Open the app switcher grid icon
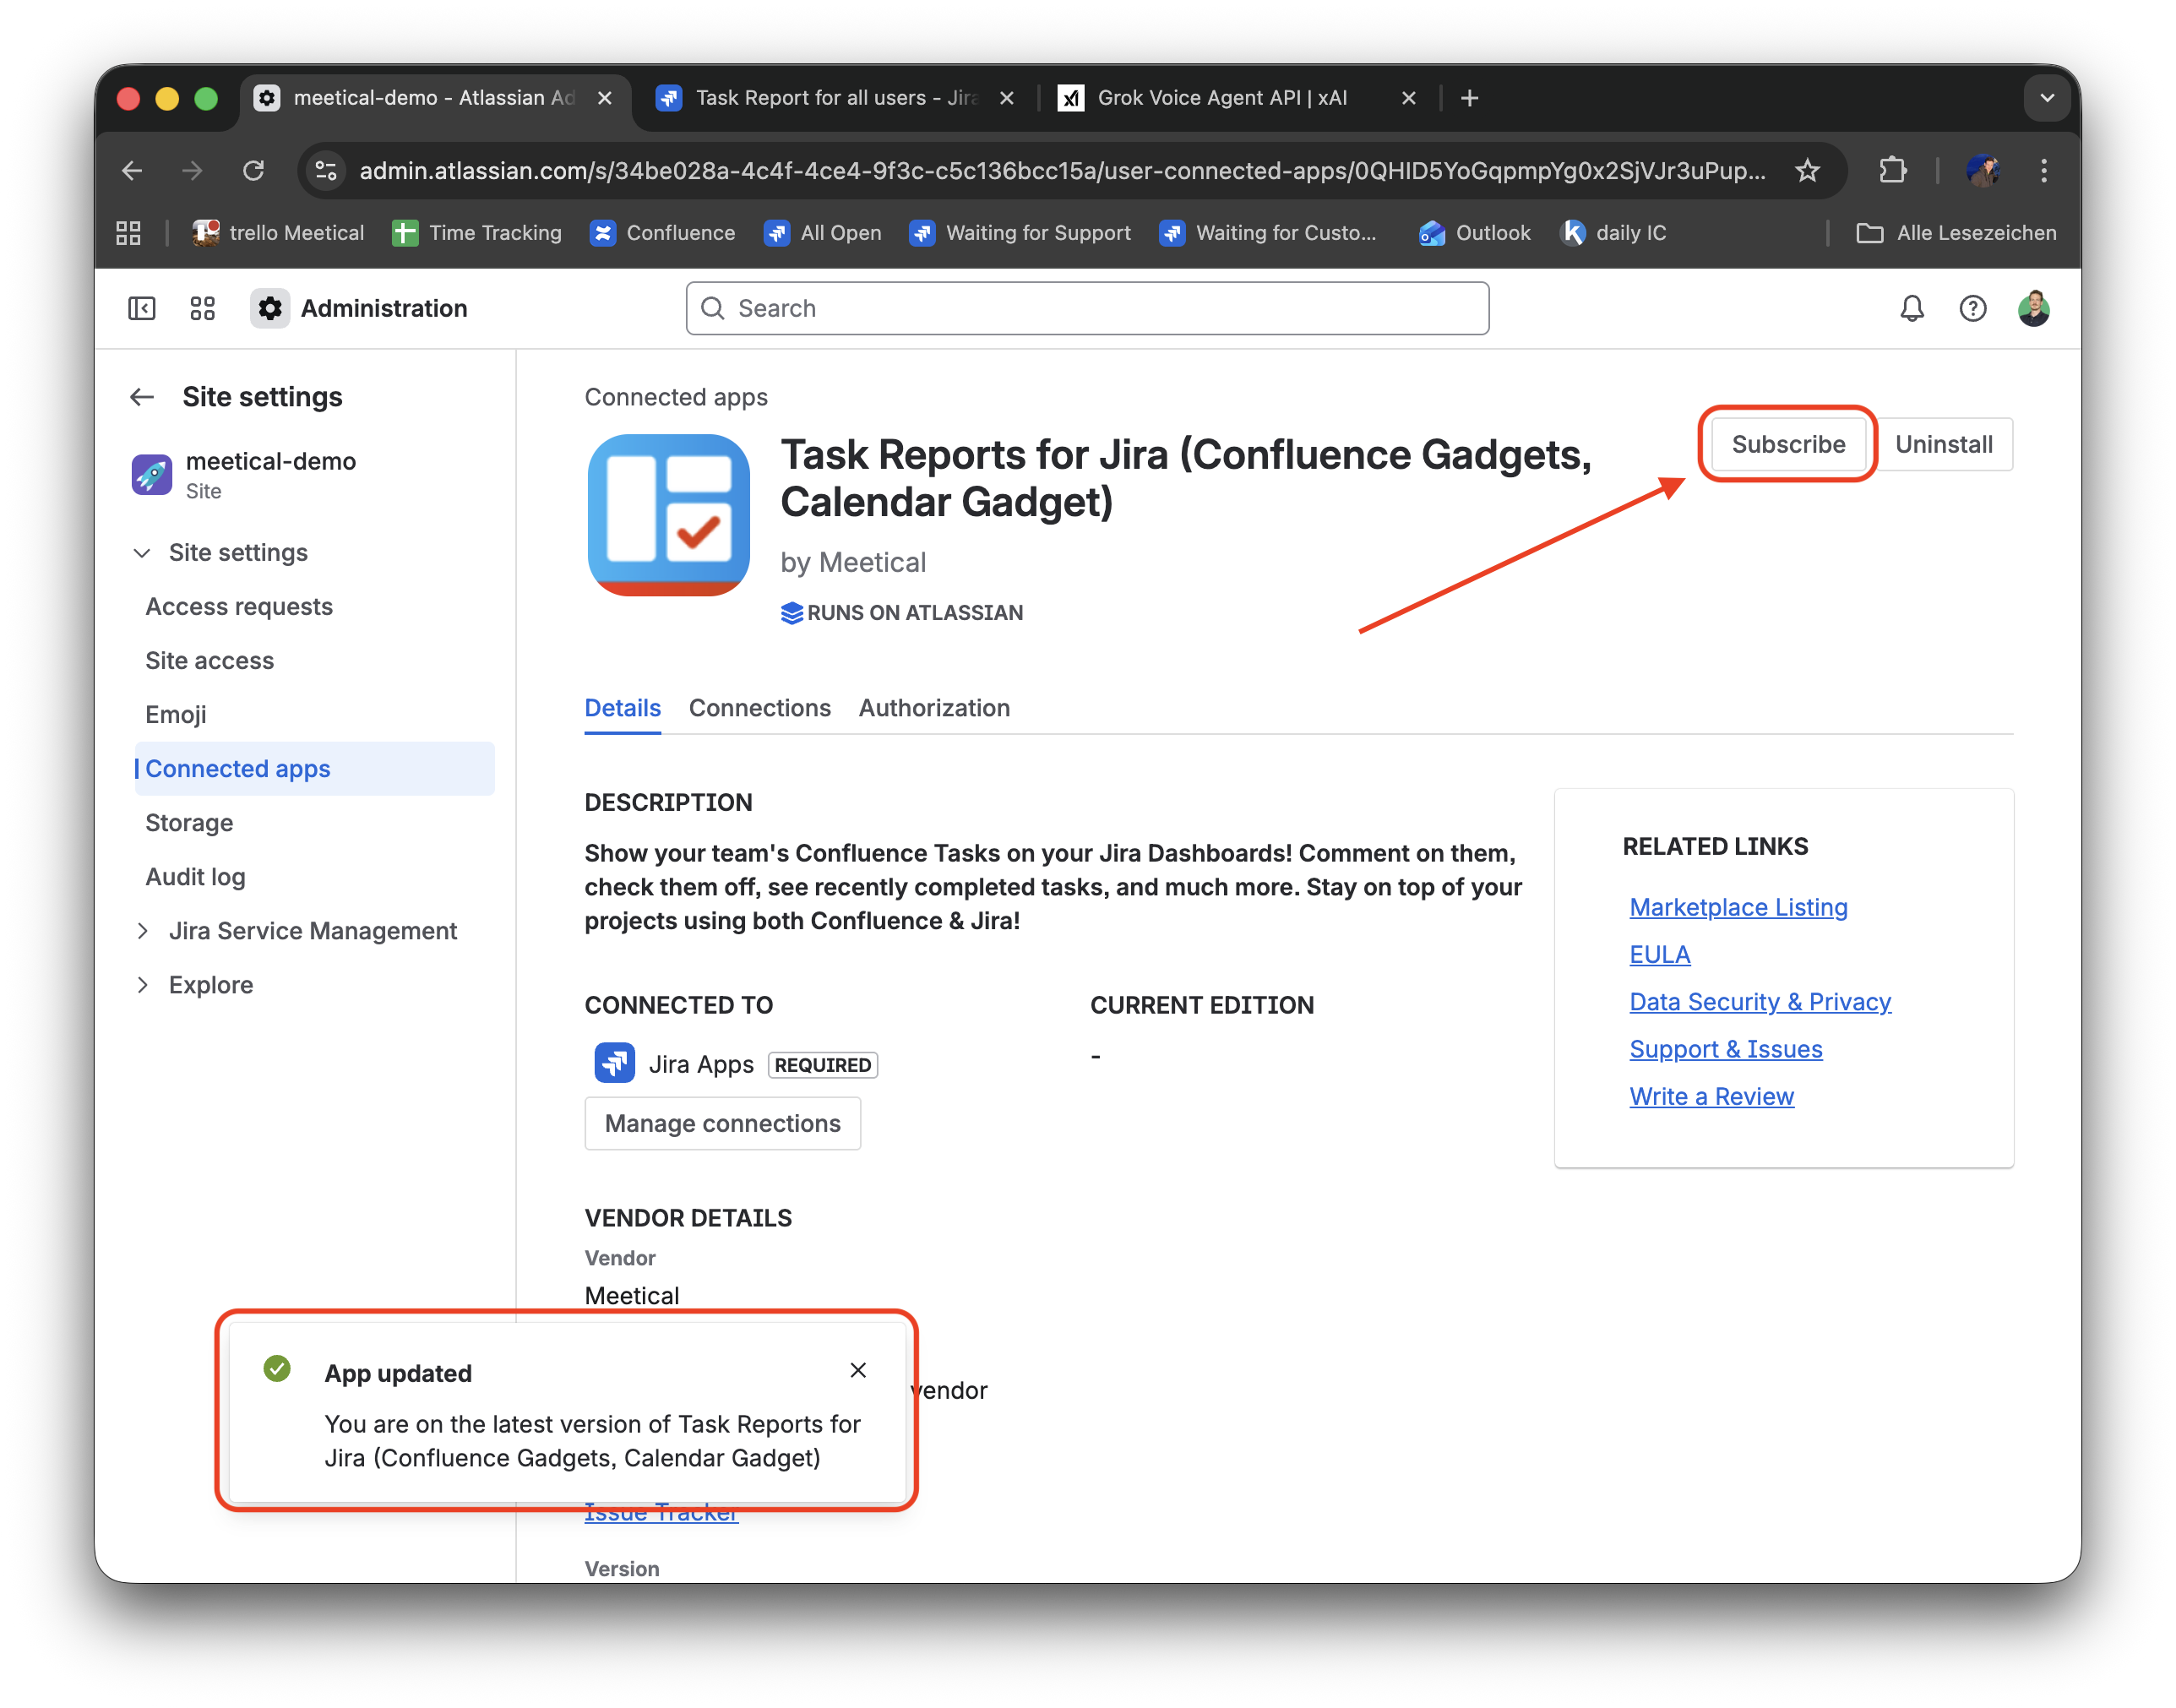 point(202,308)
